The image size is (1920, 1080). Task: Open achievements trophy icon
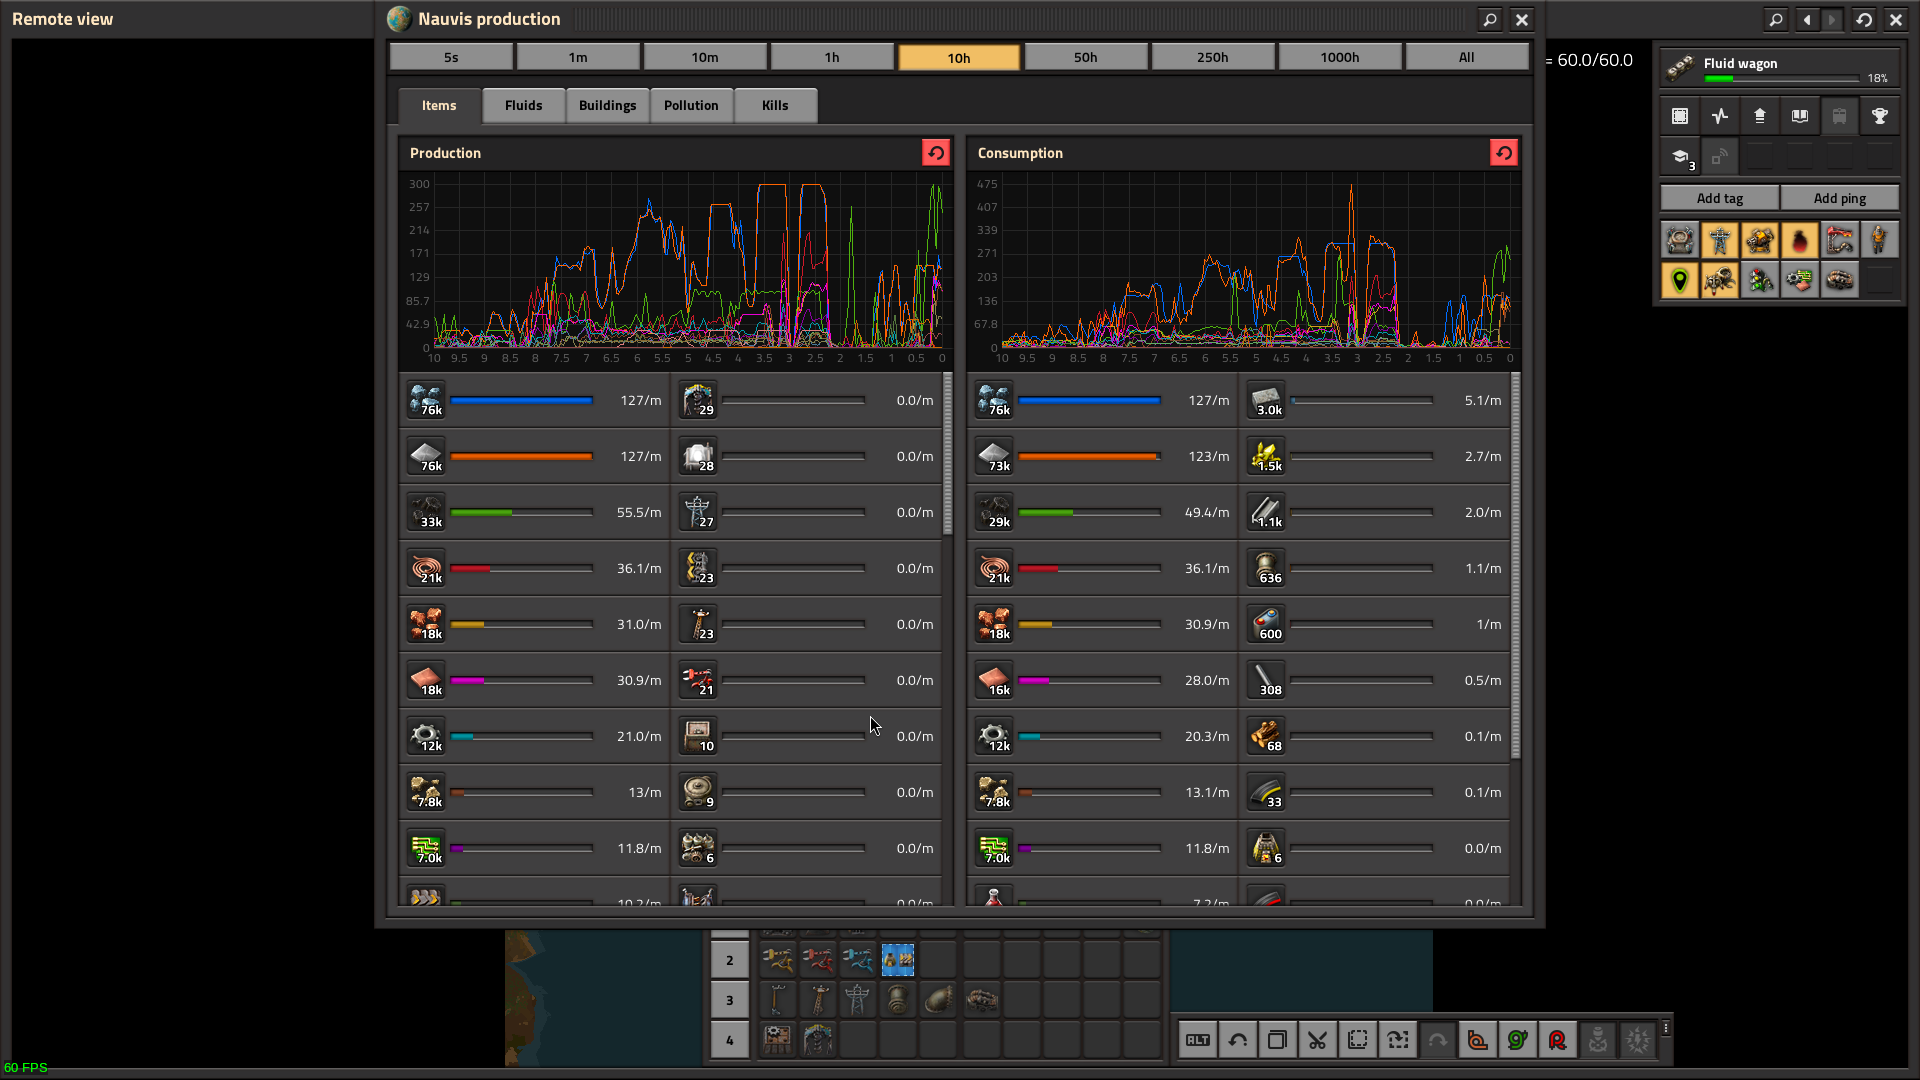point(1880,116)
